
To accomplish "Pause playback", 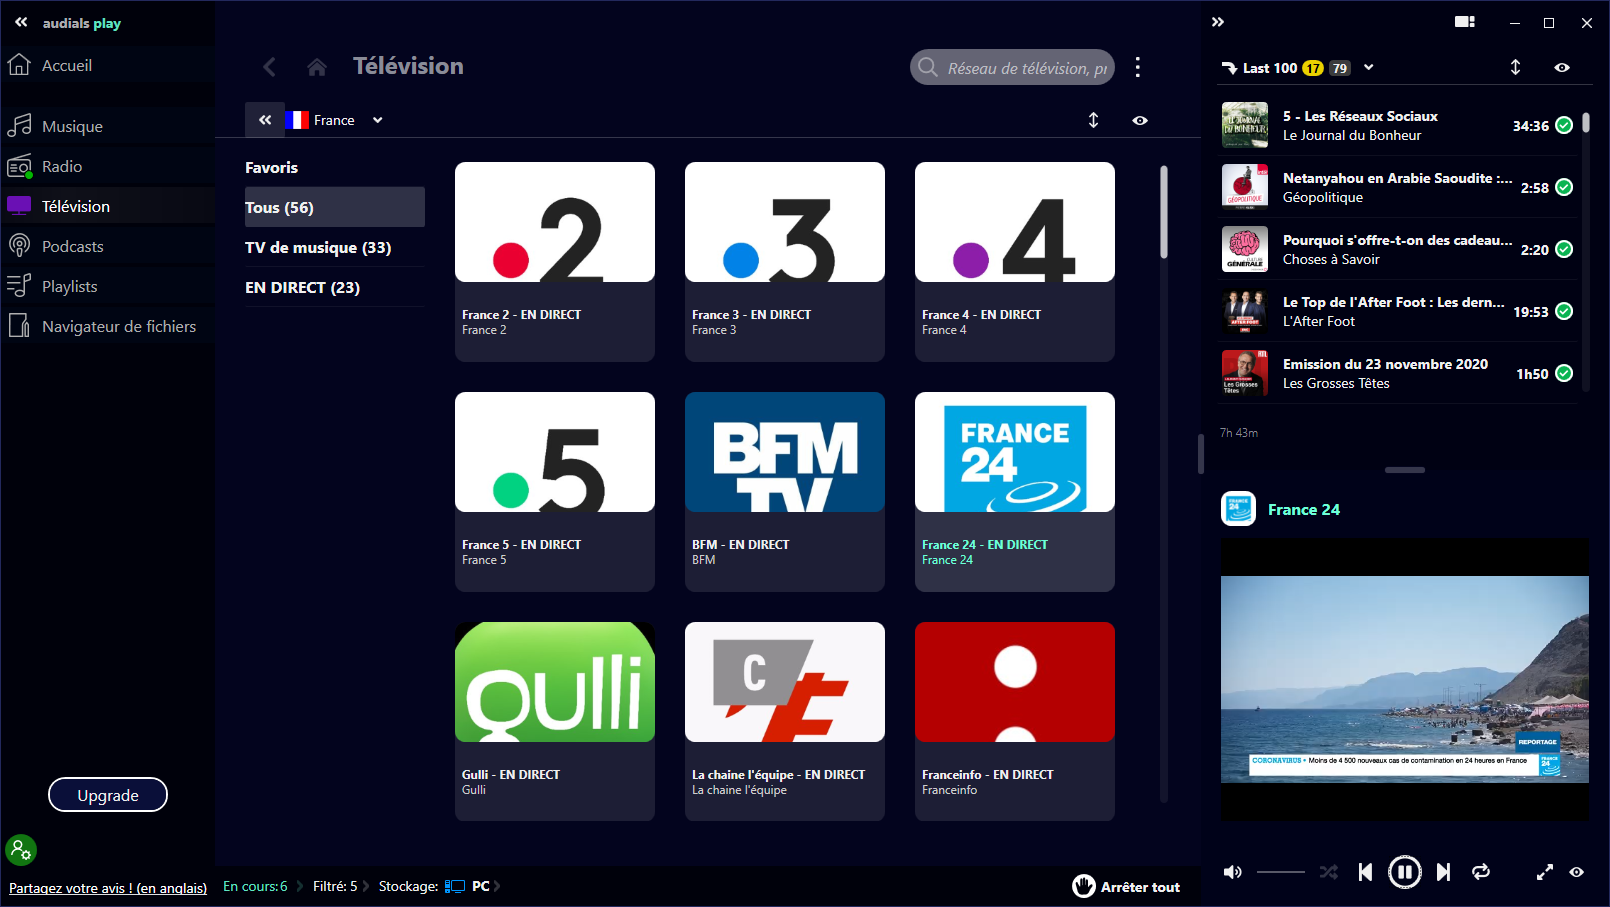I will (x=1405, y=872).
